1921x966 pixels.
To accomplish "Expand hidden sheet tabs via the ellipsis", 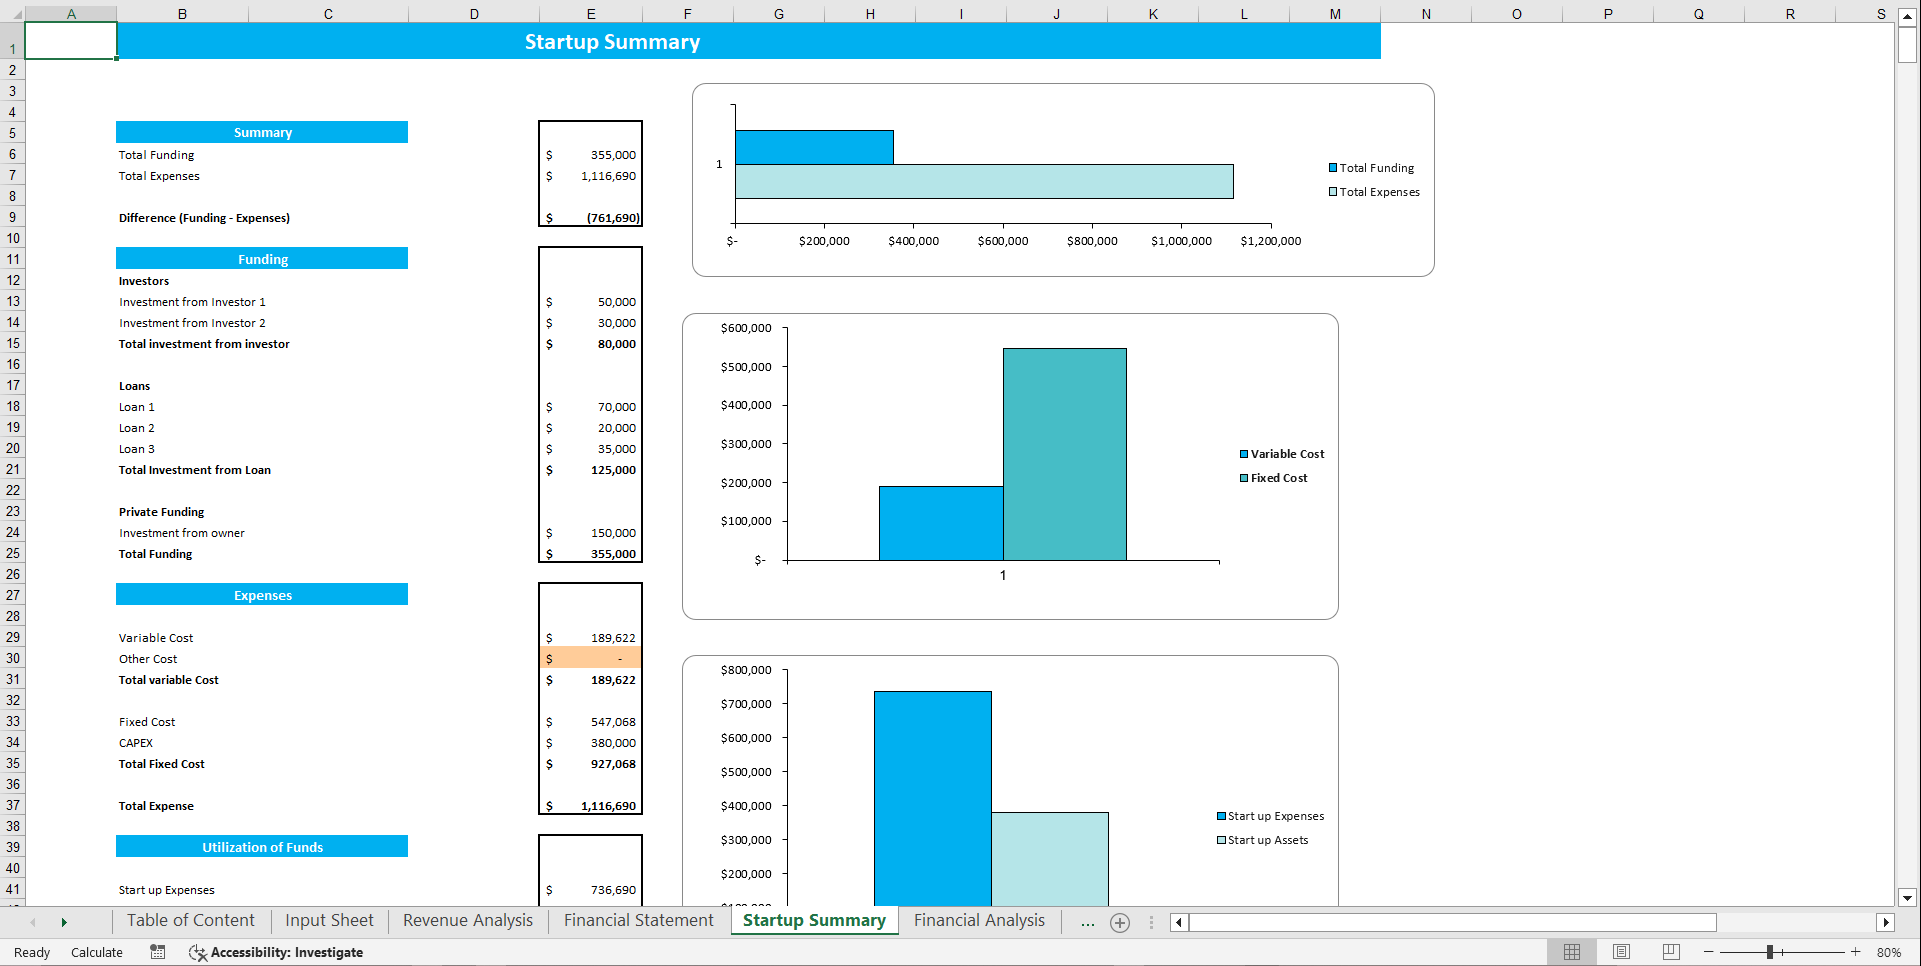I will point(1087,922).
